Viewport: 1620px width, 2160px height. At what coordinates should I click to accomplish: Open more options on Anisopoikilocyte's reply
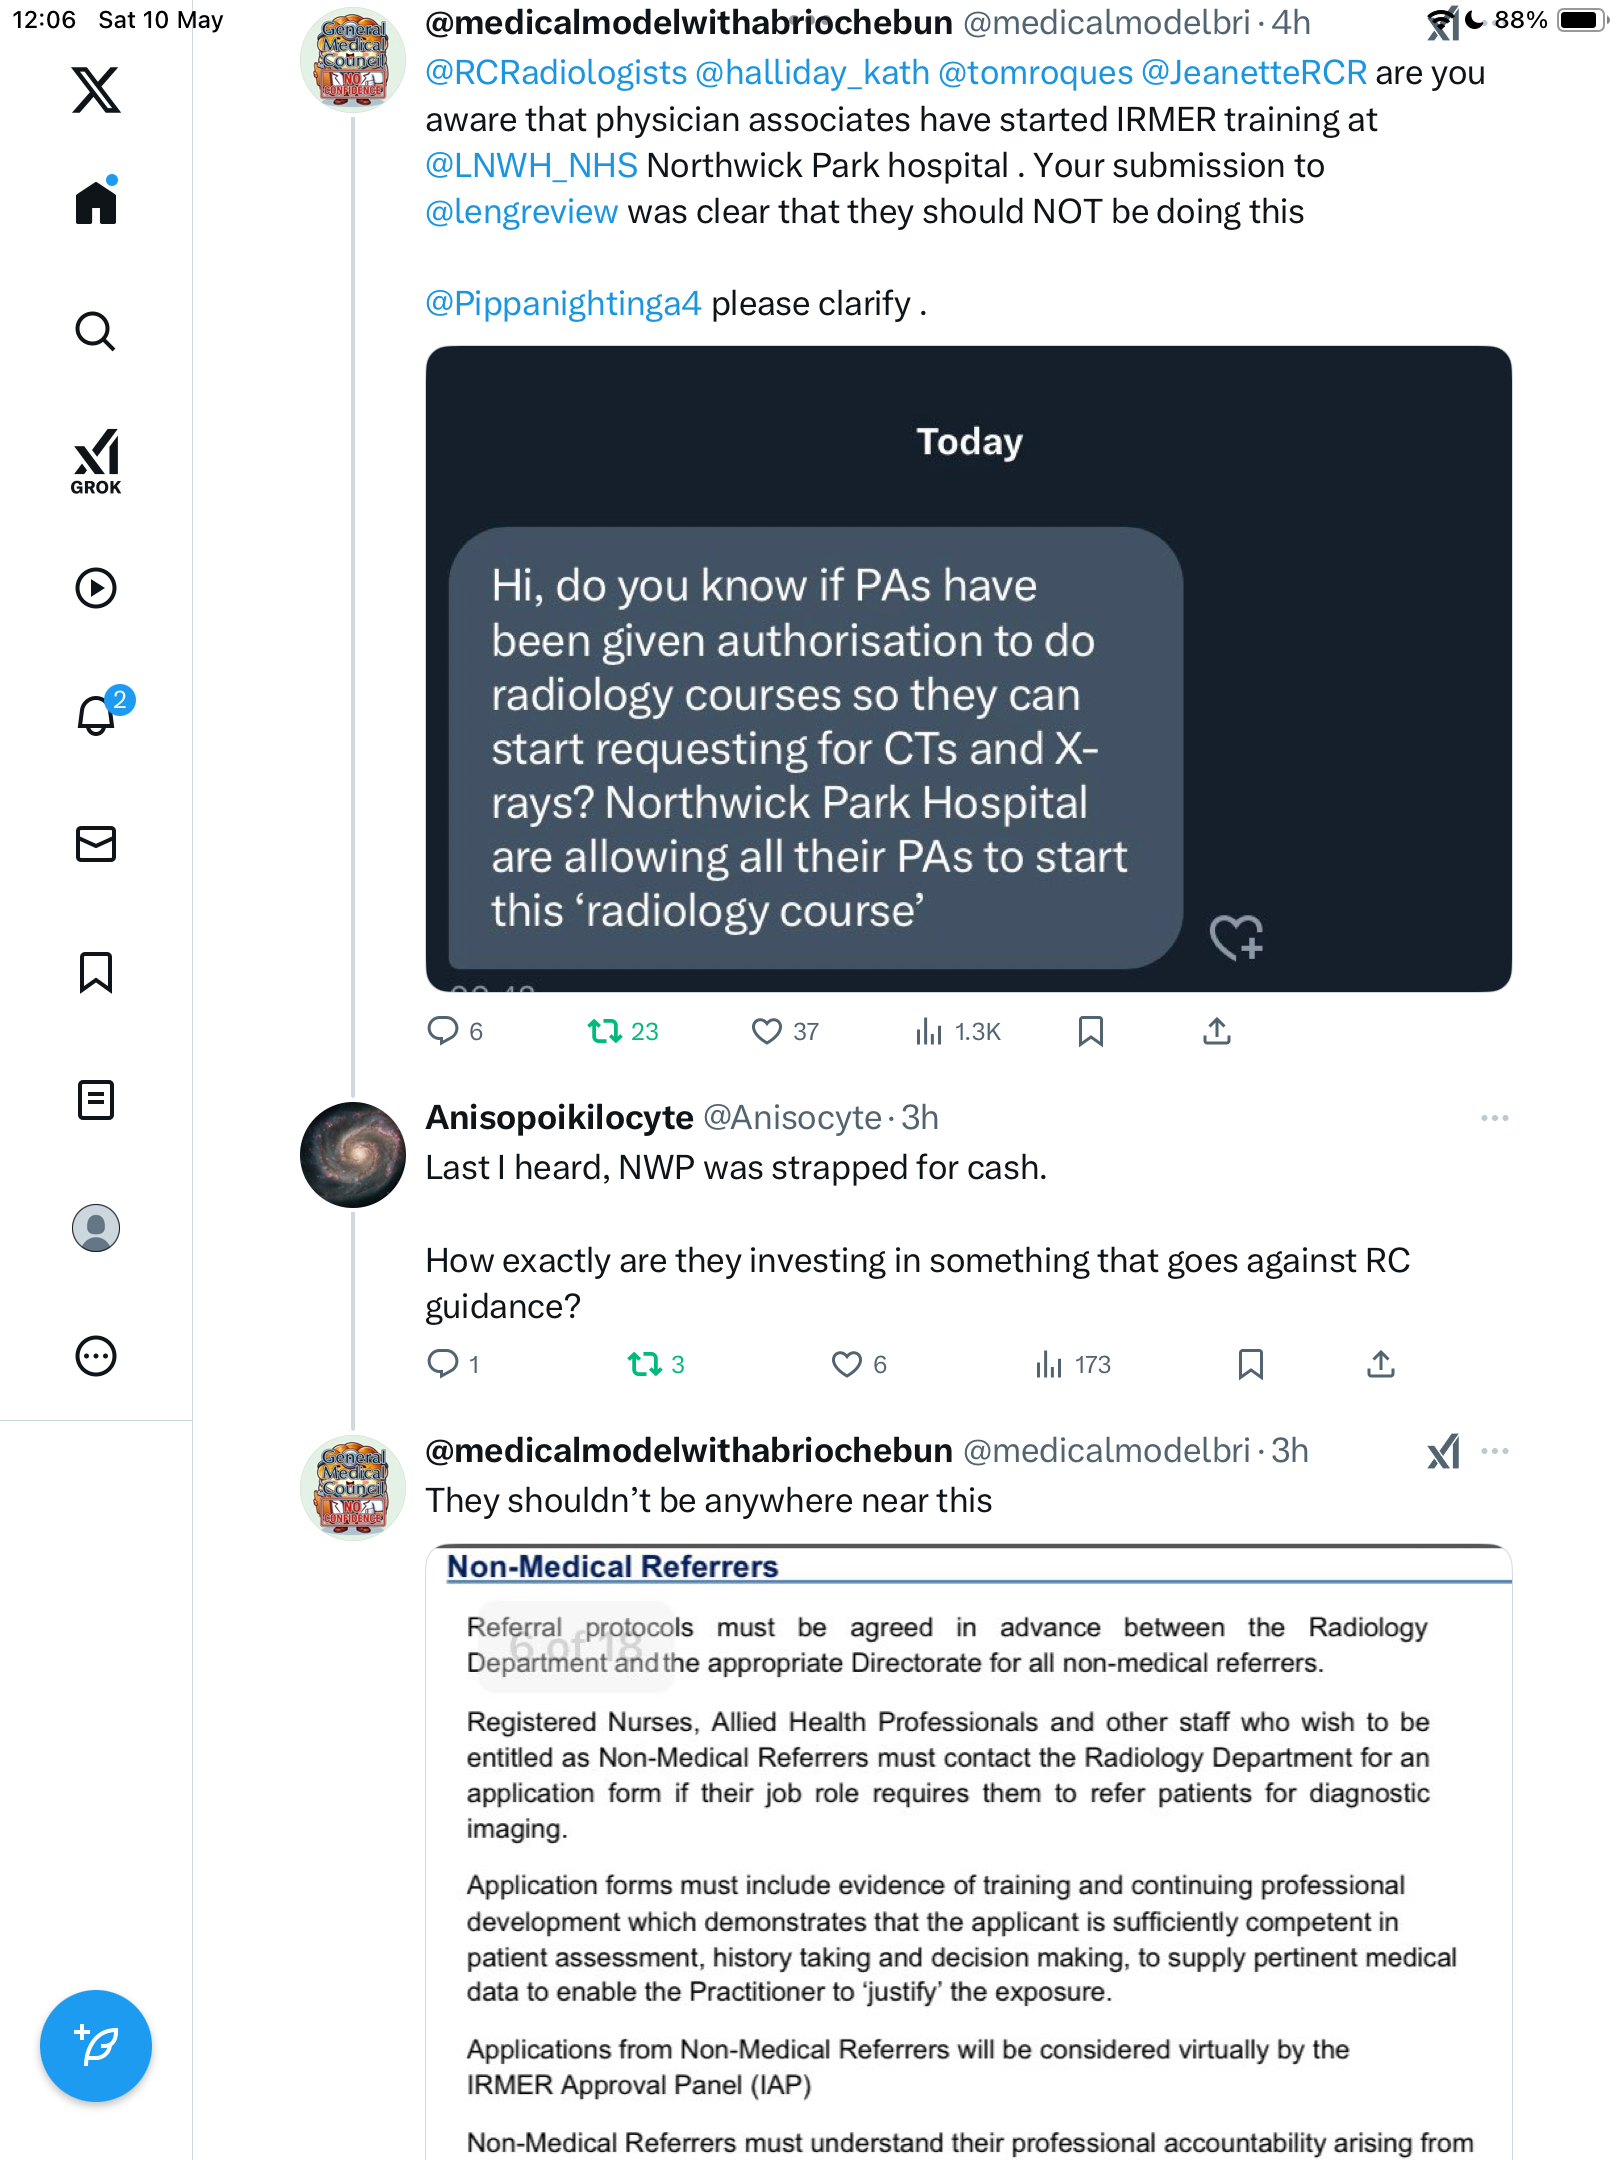(x=1495, y=1118)
